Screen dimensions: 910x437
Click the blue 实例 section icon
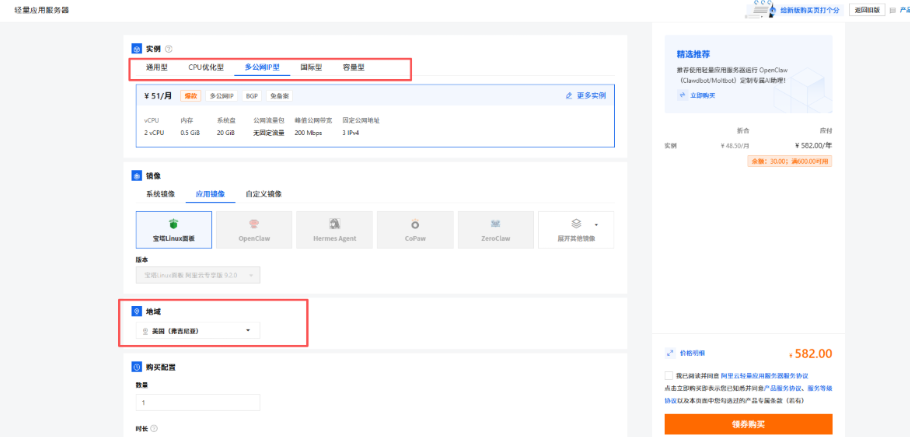pos(136,49)
